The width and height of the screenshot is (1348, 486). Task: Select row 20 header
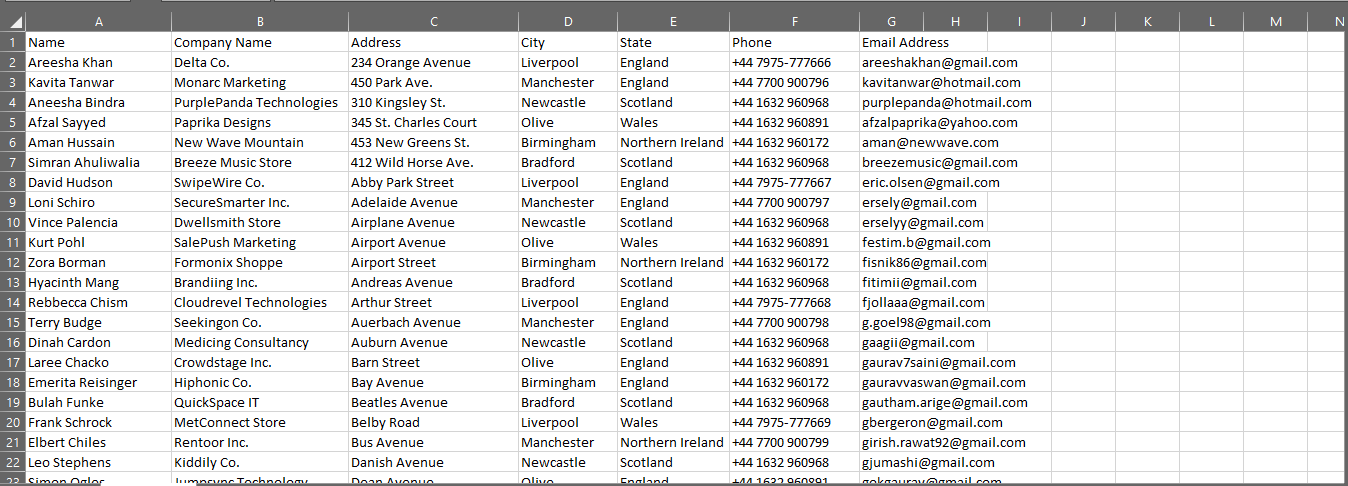12,423
